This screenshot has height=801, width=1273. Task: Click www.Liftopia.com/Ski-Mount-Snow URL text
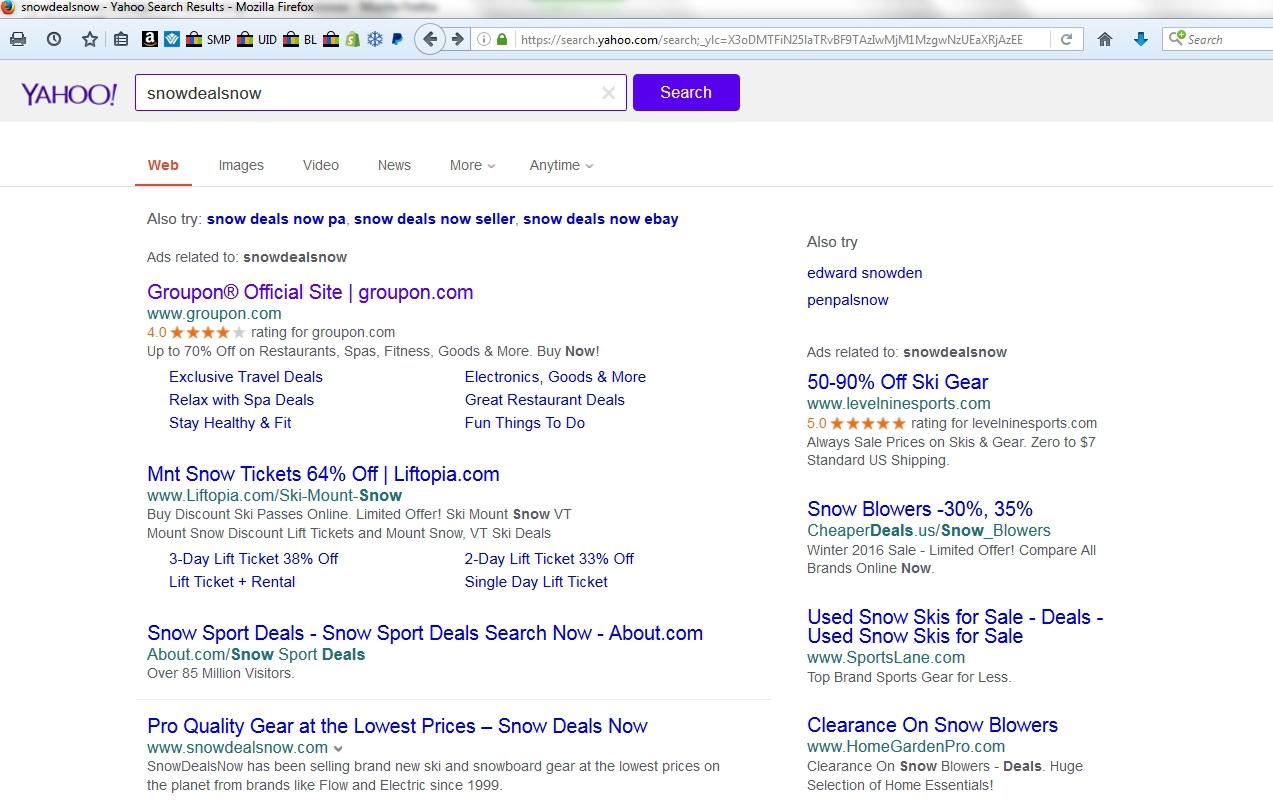click(274, 496)
